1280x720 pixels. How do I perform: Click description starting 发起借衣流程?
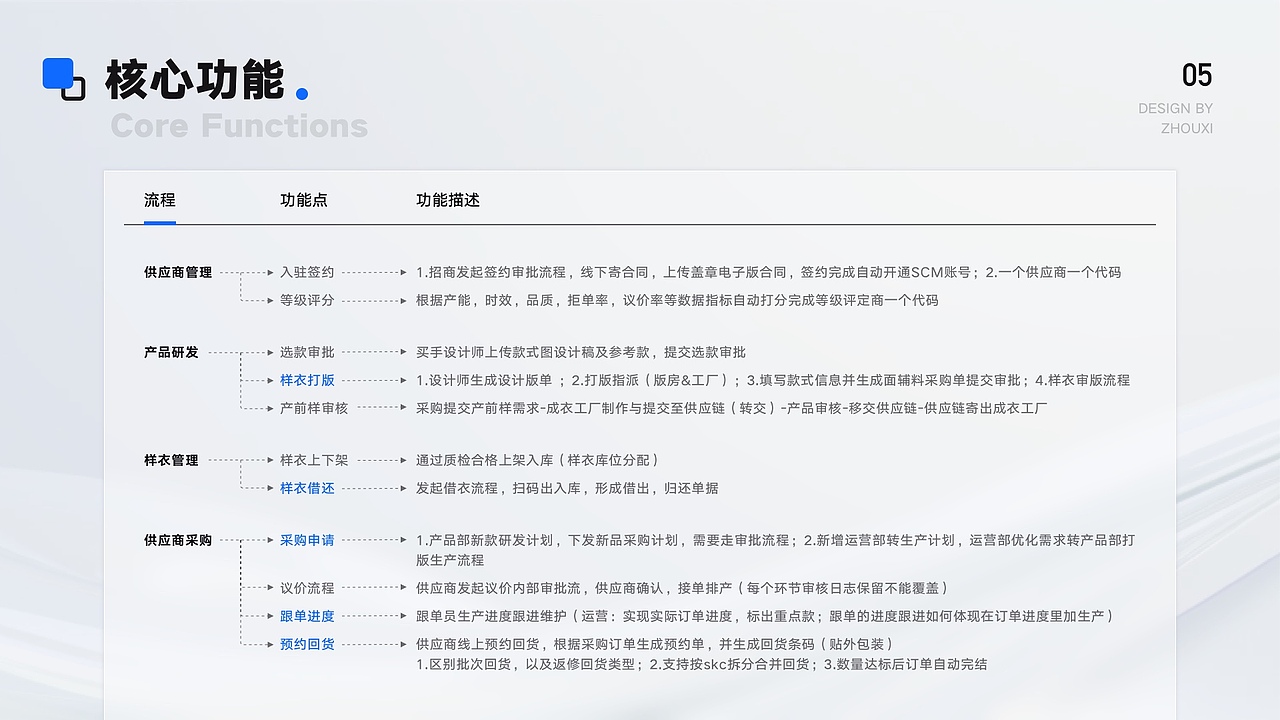(x=567, y=488)
